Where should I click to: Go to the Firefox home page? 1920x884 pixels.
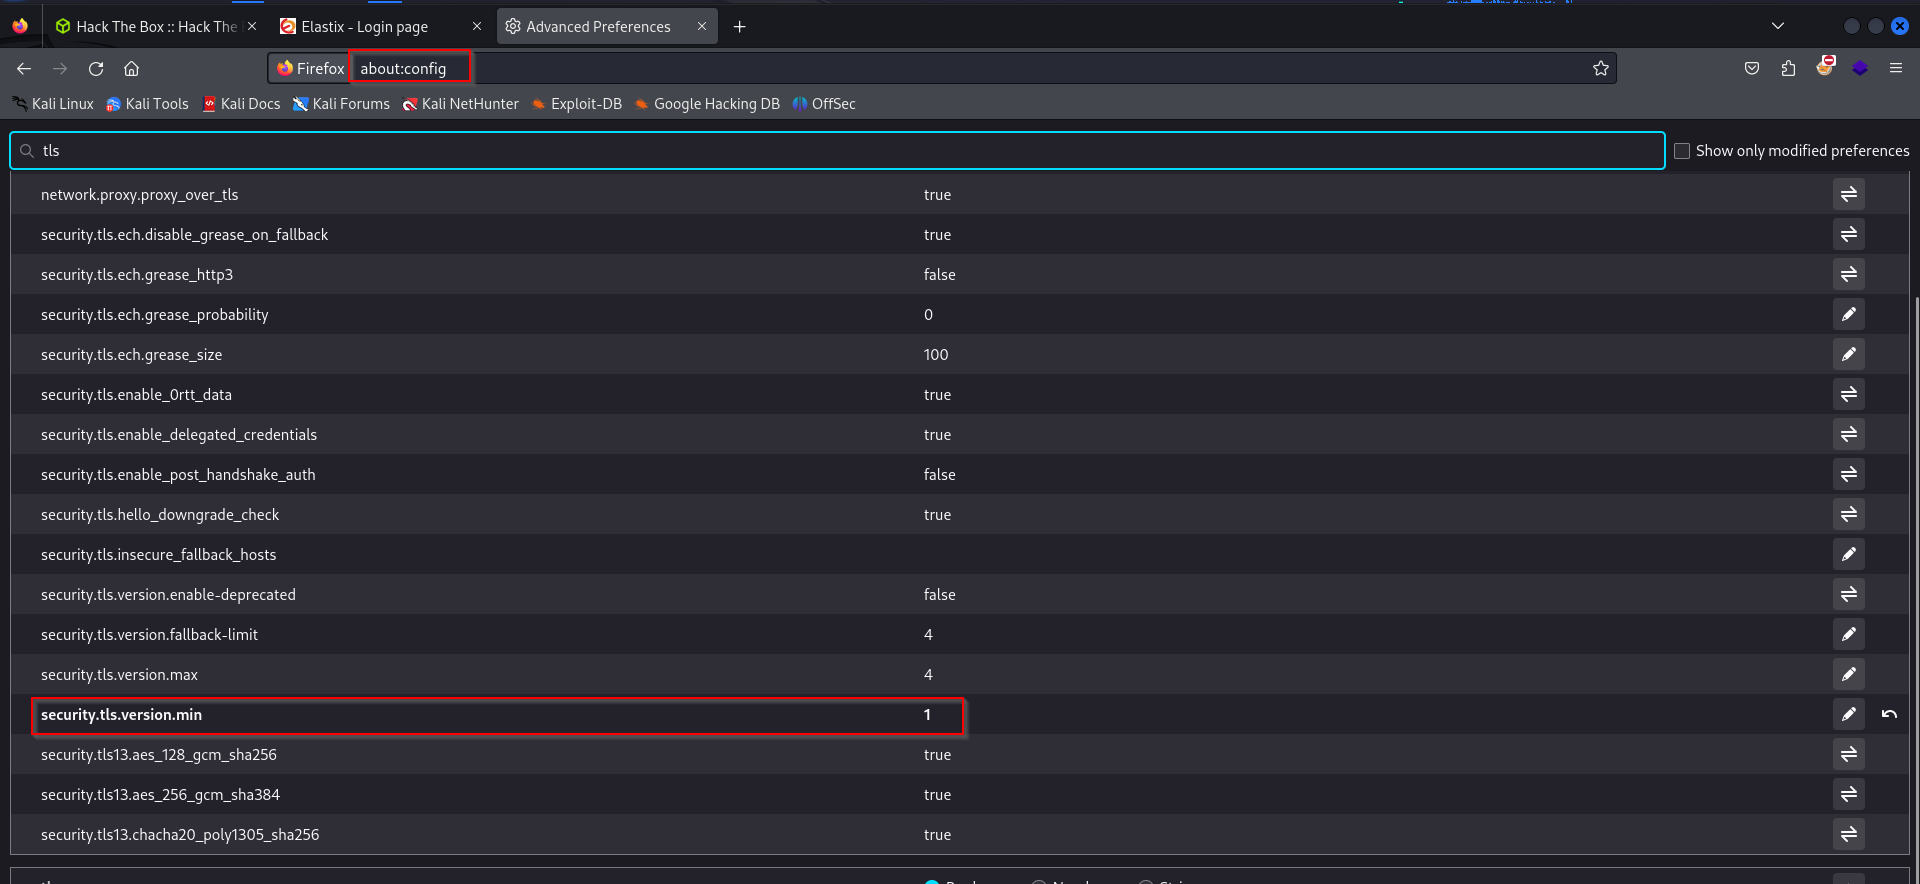[131, 68]
